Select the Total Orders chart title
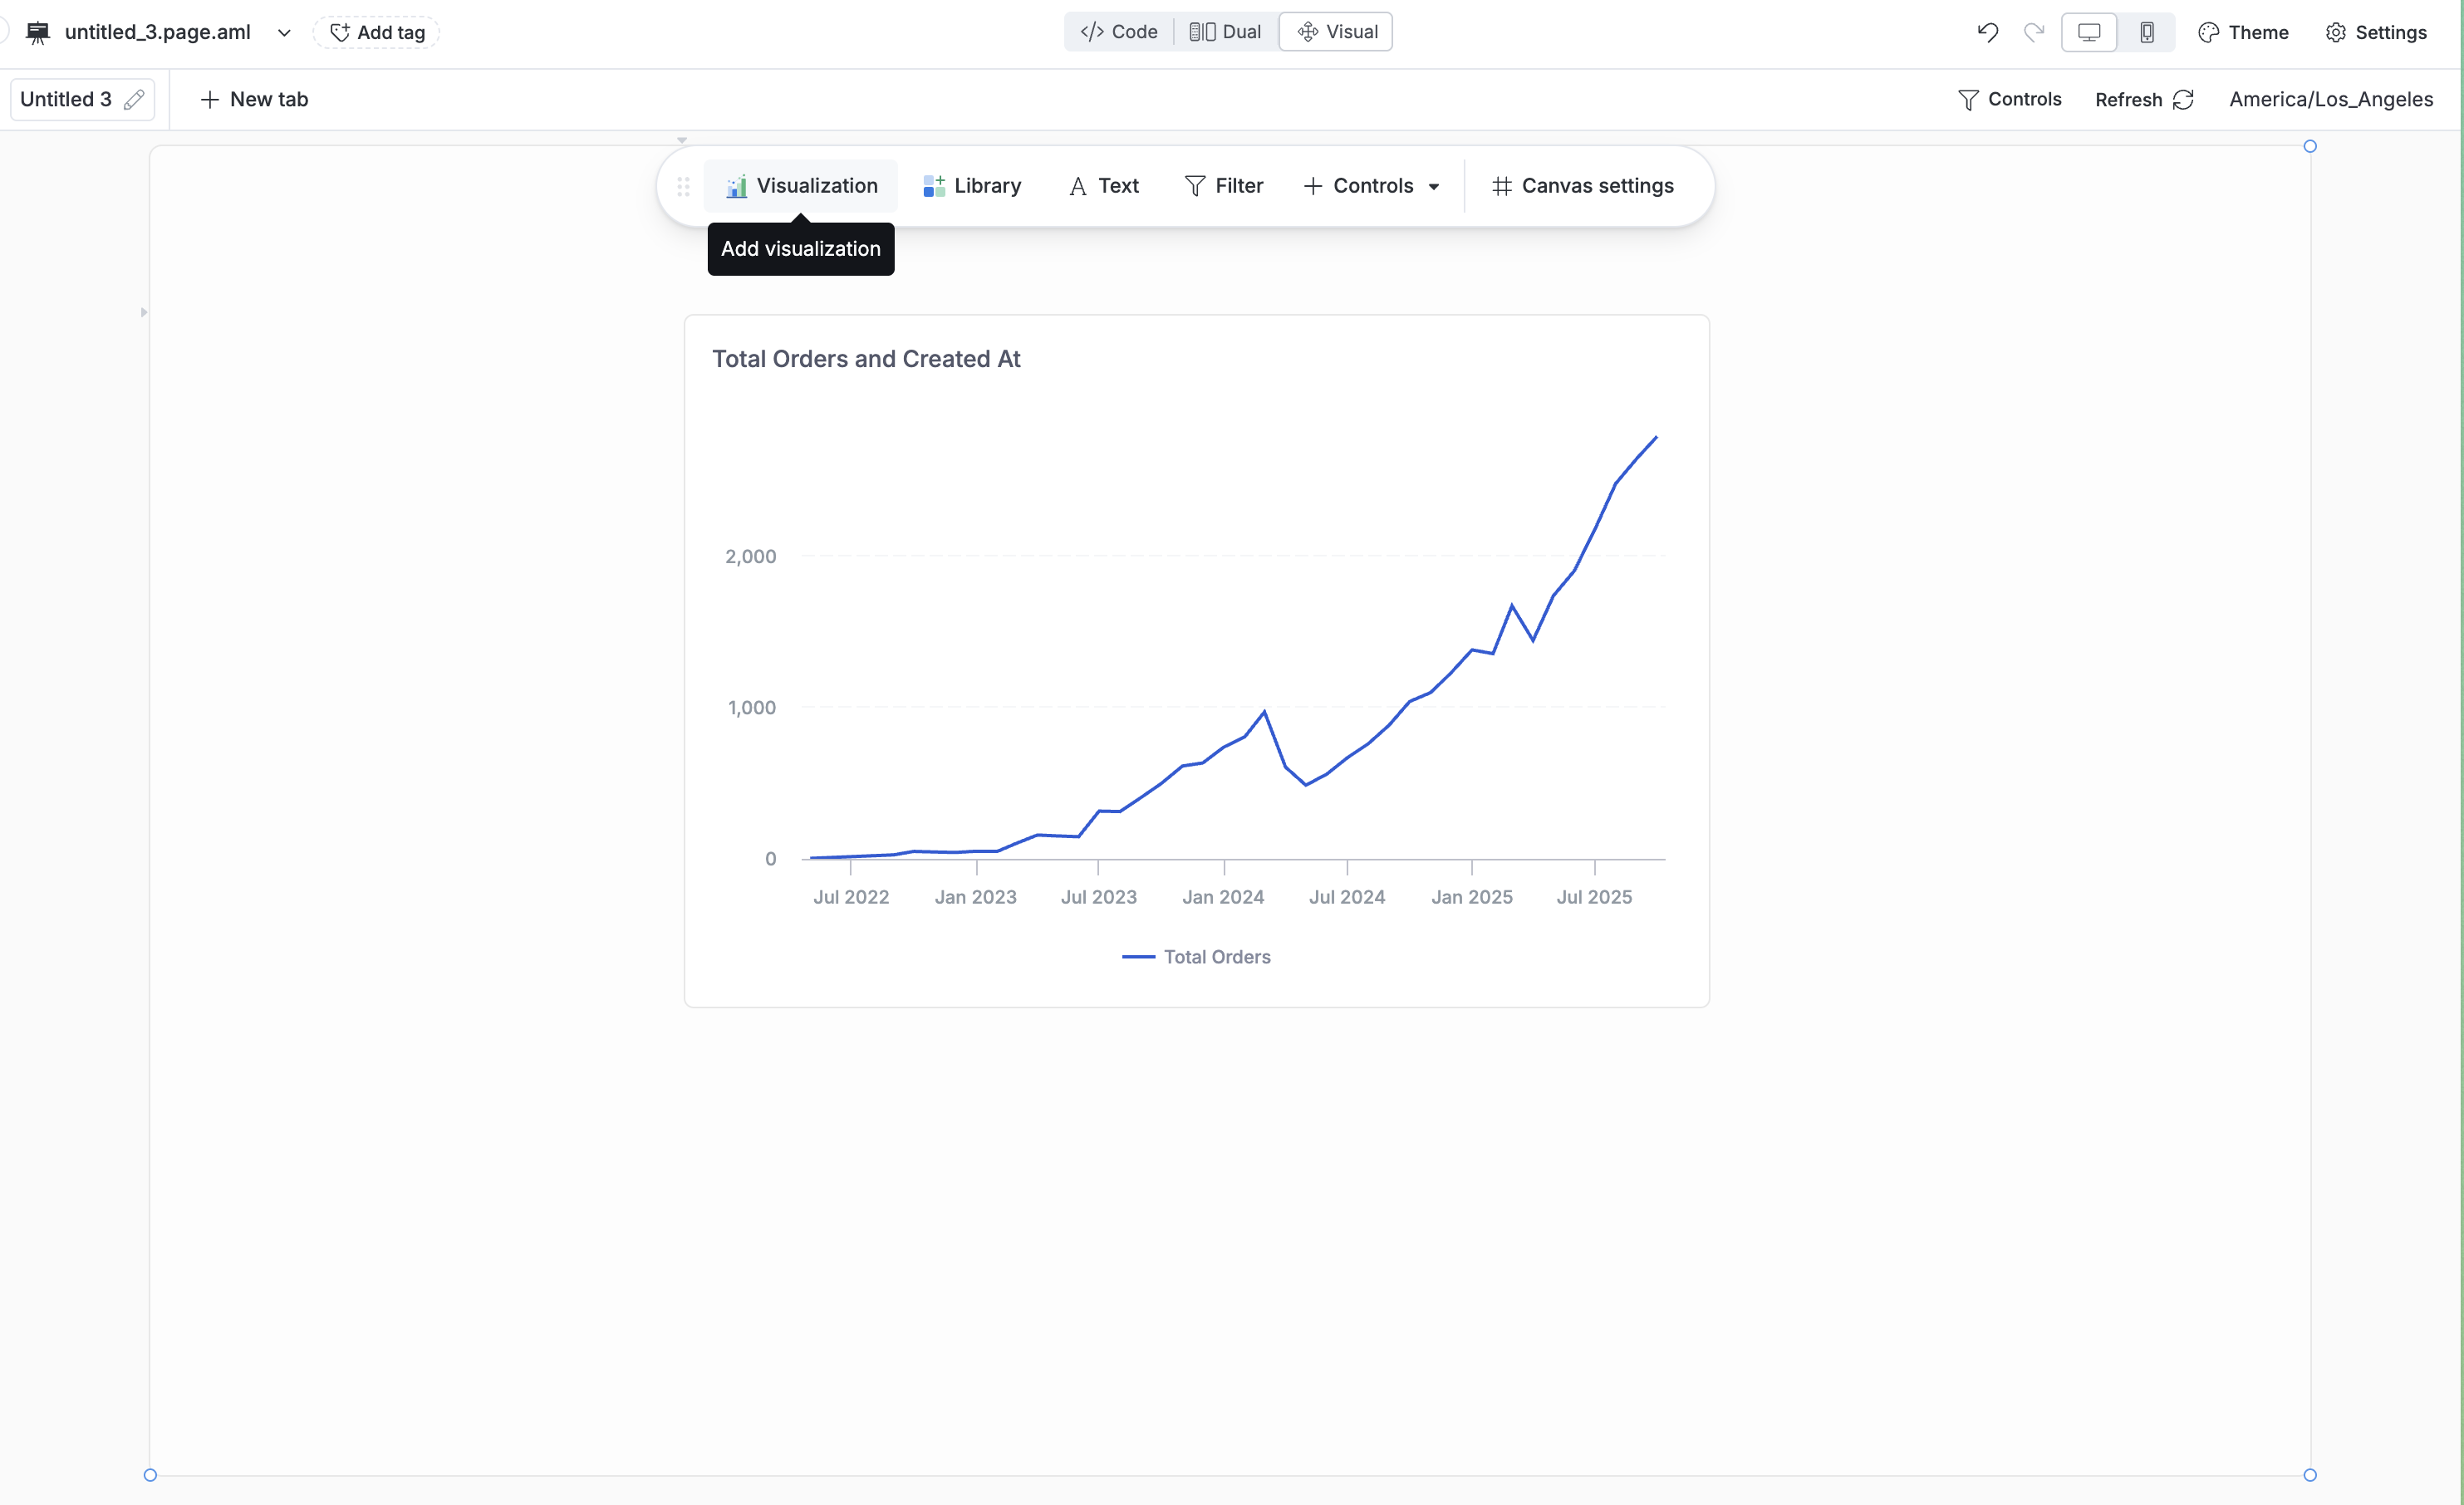The width and height of the screenshot is (2464, 1505). tap(866, 359)
